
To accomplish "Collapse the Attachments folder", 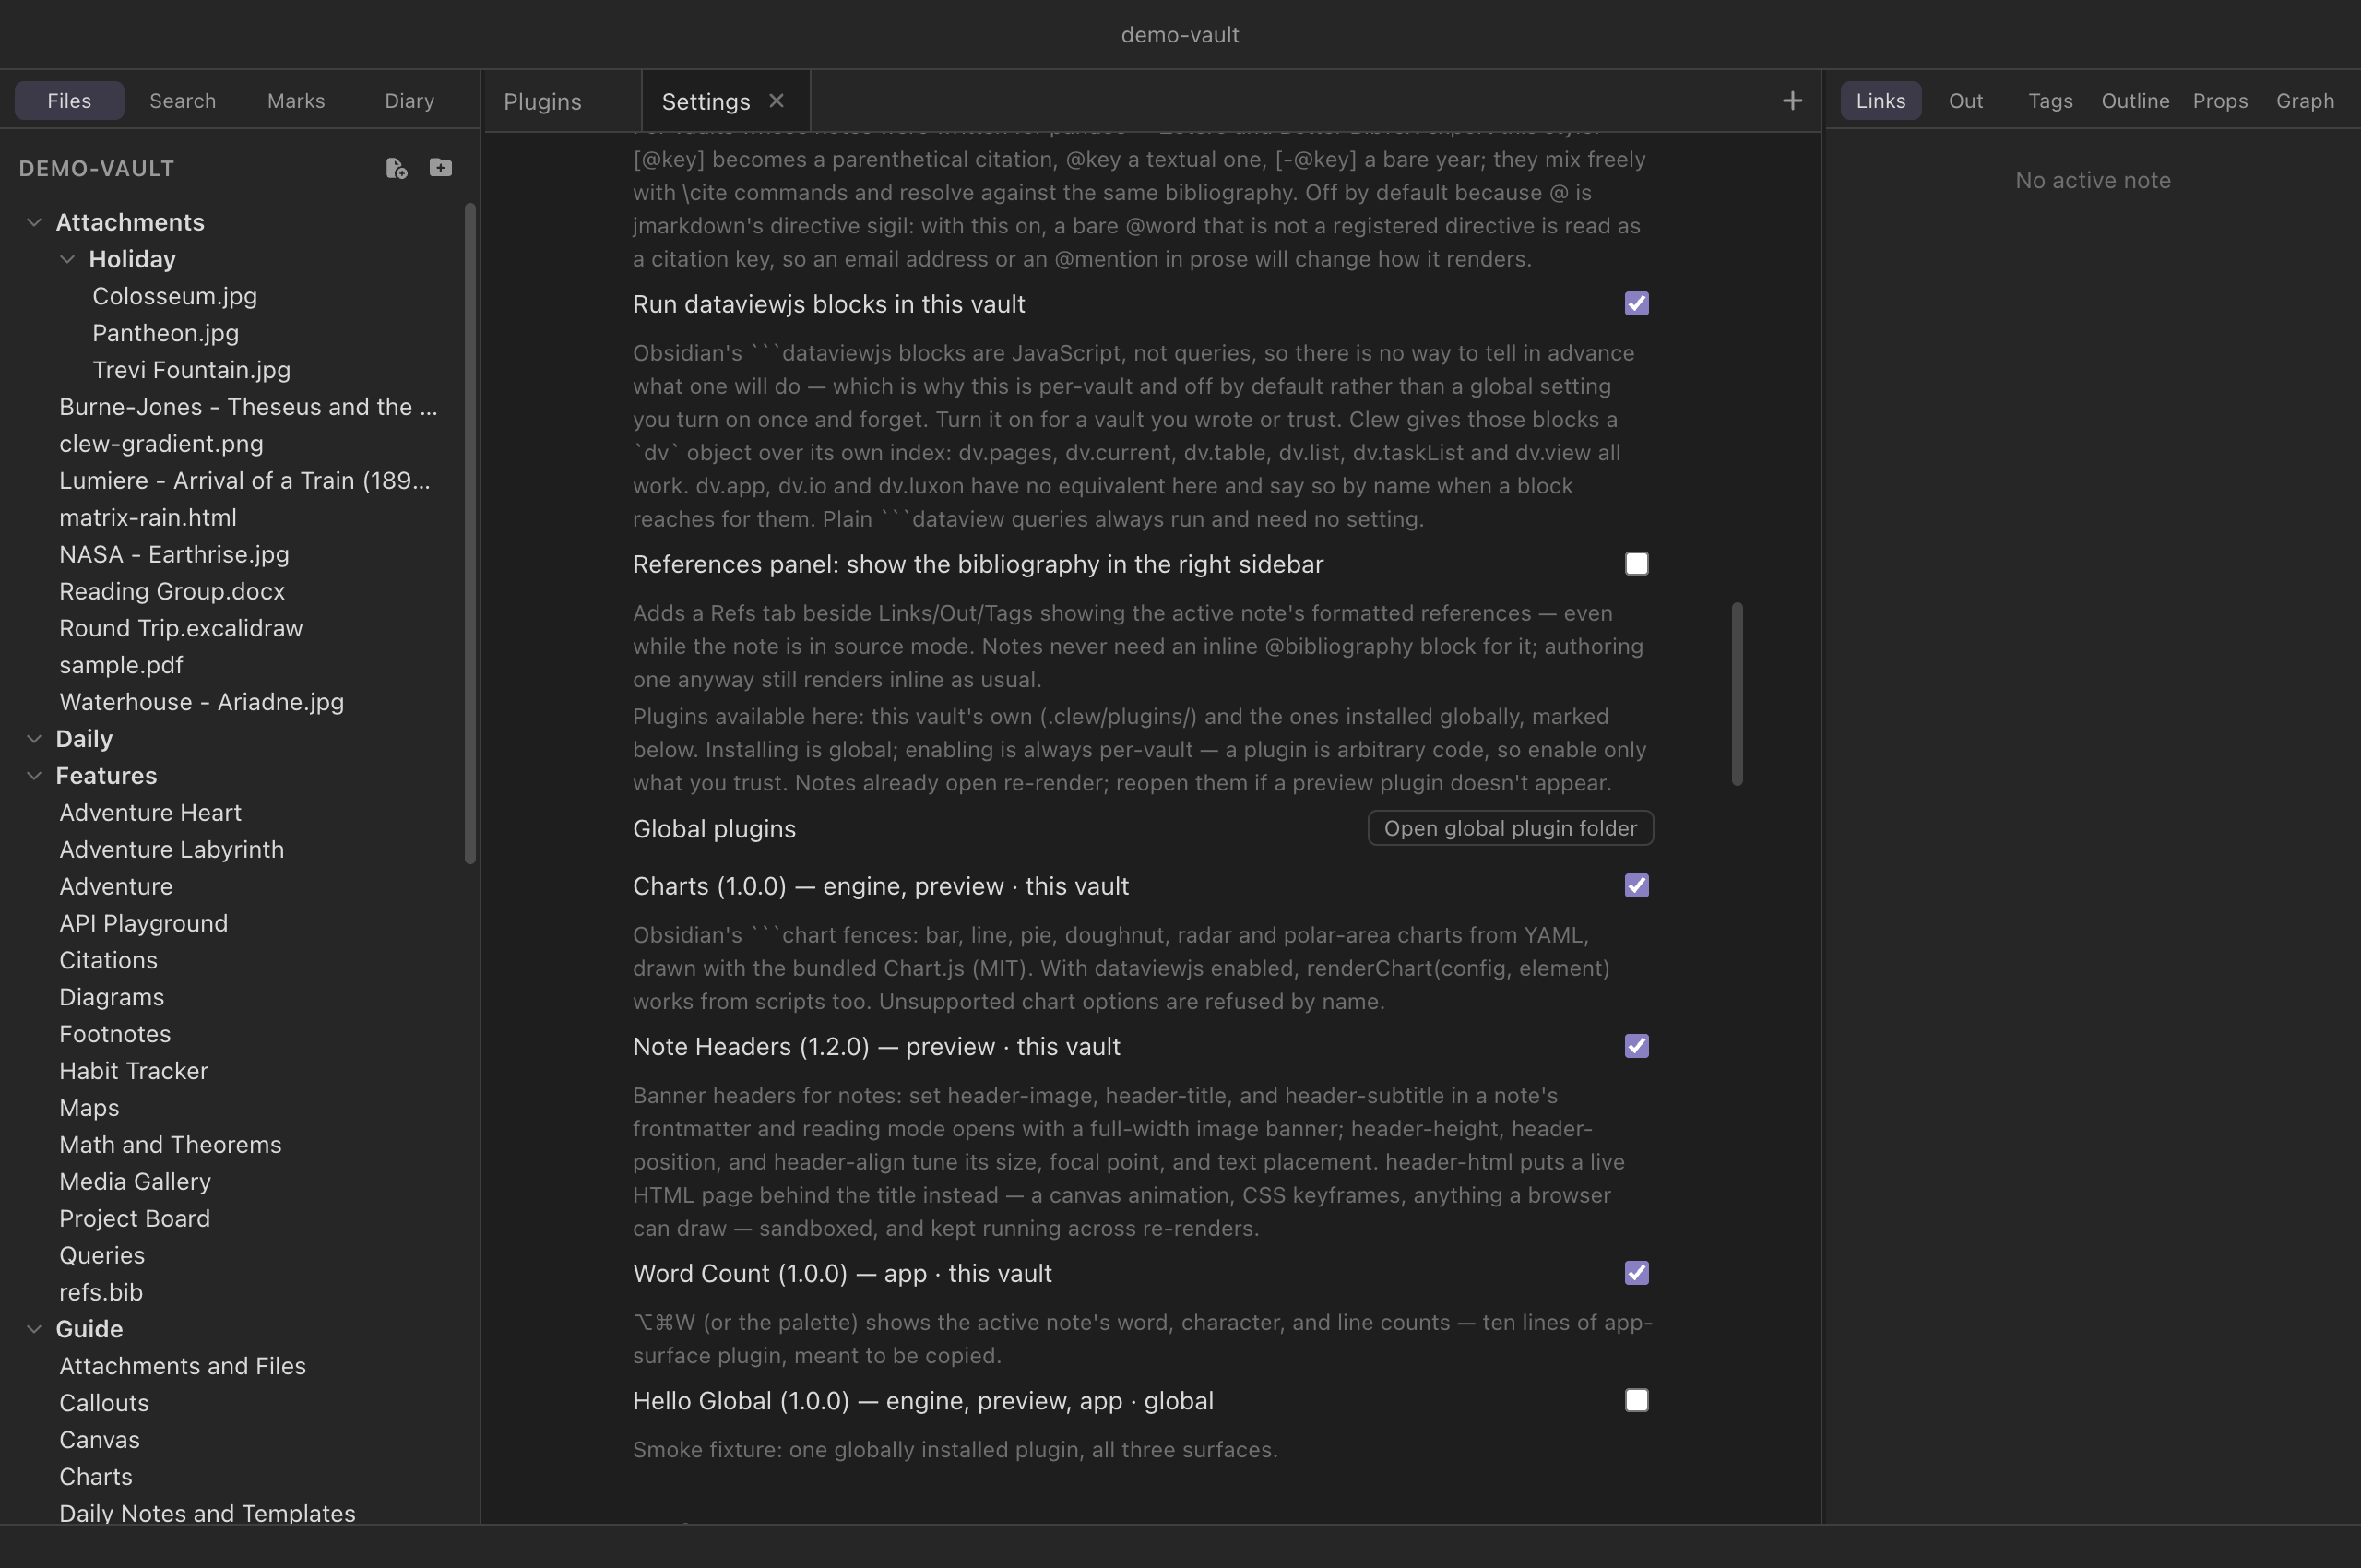I will pos(34,222).
